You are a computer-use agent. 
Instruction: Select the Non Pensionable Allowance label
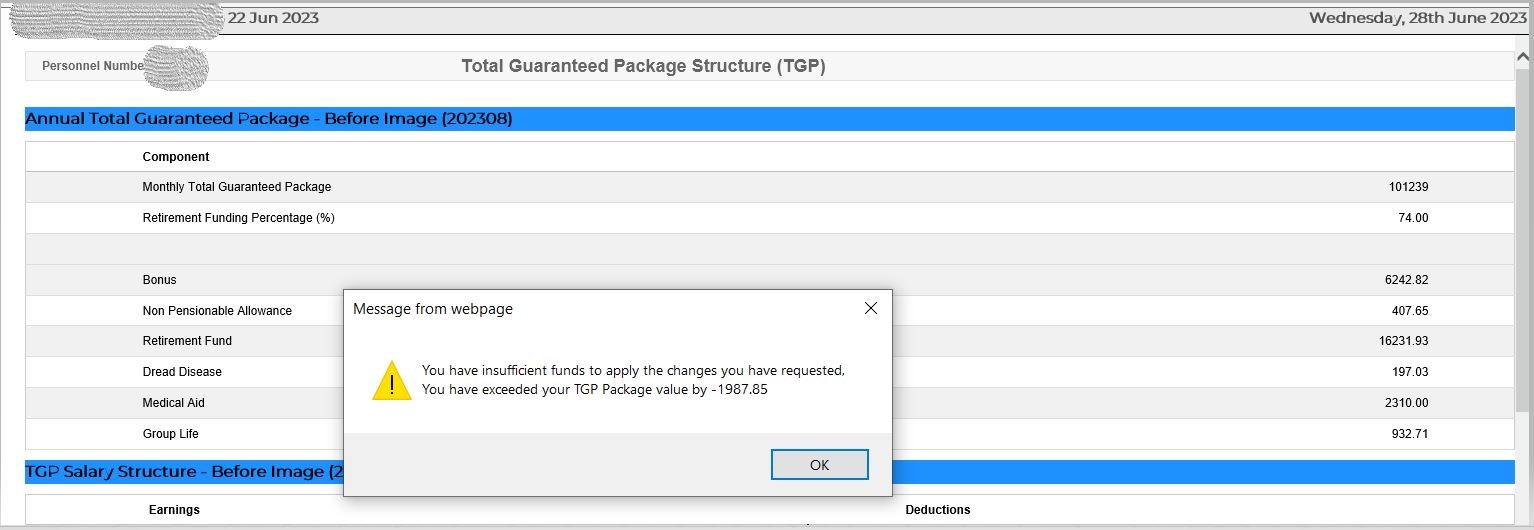[x=217, y=311]
